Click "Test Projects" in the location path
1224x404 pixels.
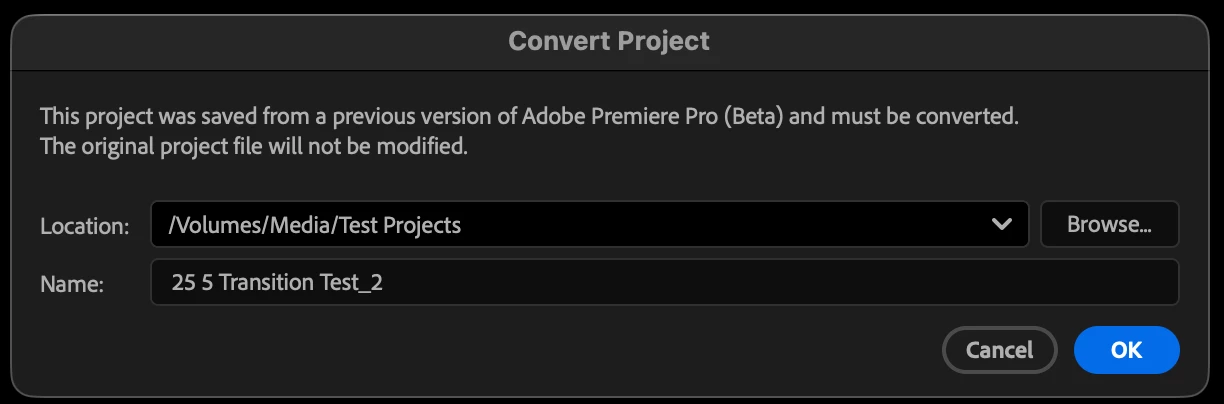(x=400, y=225)
